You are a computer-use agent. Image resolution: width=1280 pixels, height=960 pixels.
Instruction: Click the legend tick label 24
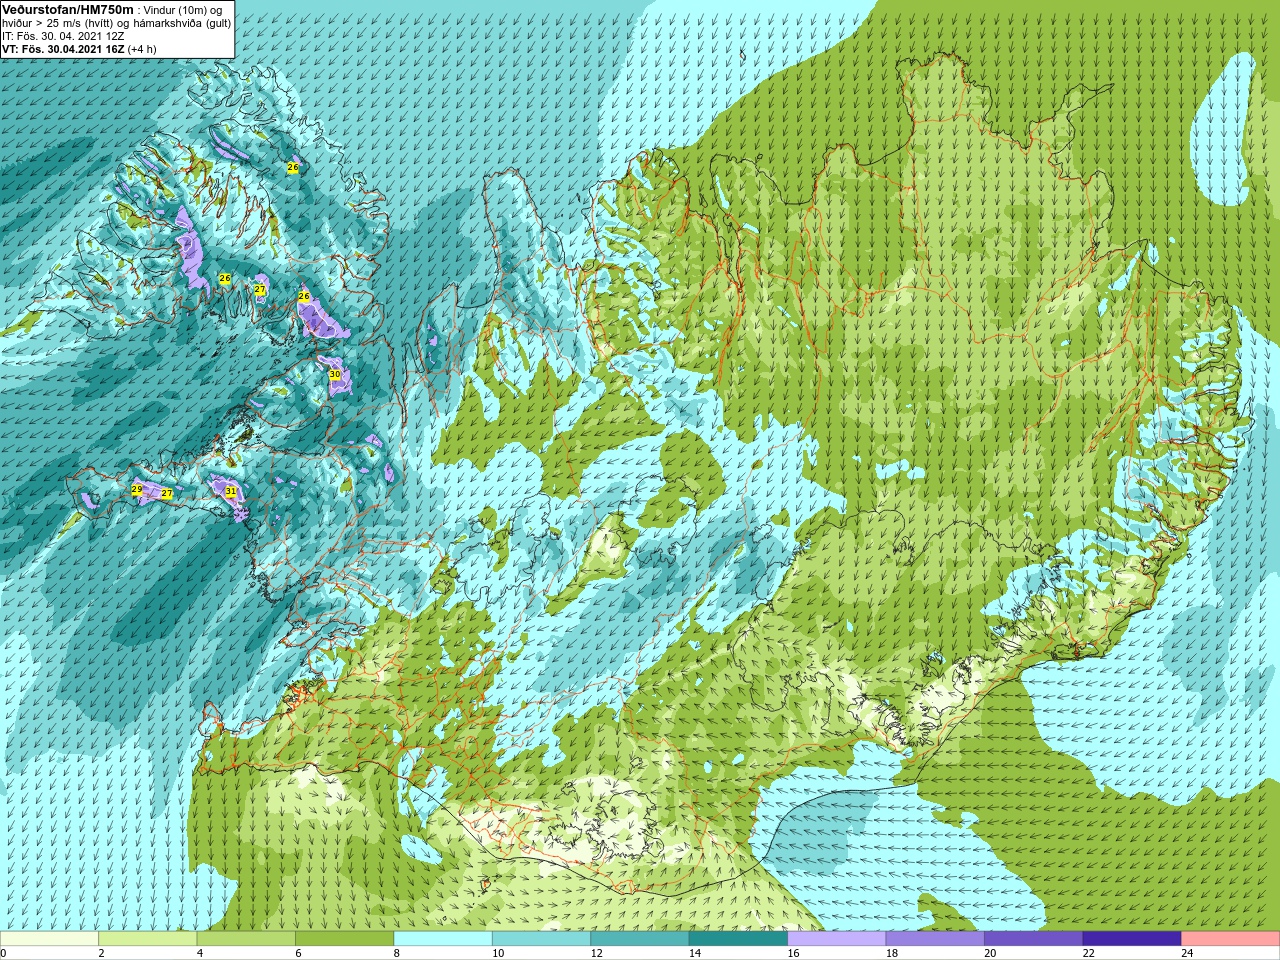[x=1187, y=953]
